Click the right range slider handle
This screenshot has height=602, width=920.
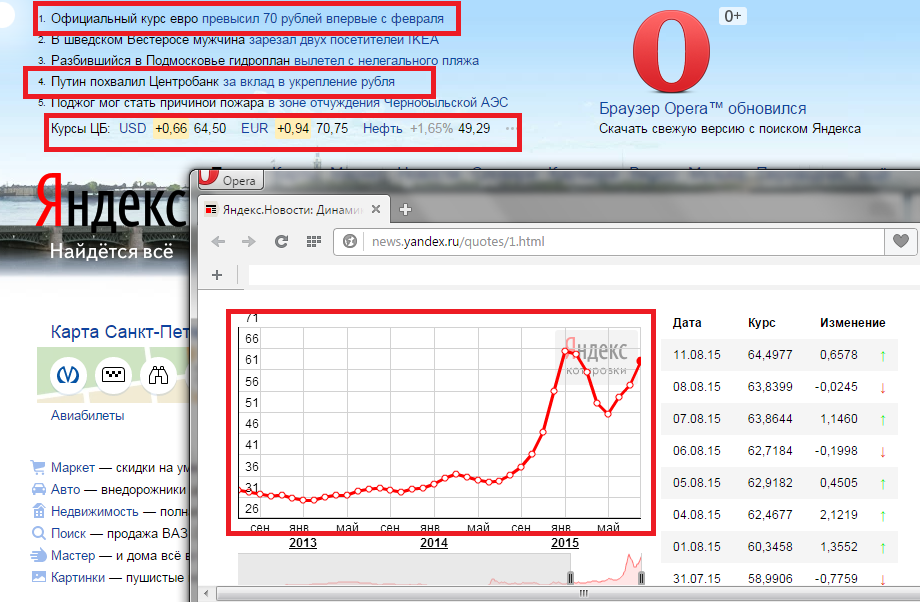point(641,578)
